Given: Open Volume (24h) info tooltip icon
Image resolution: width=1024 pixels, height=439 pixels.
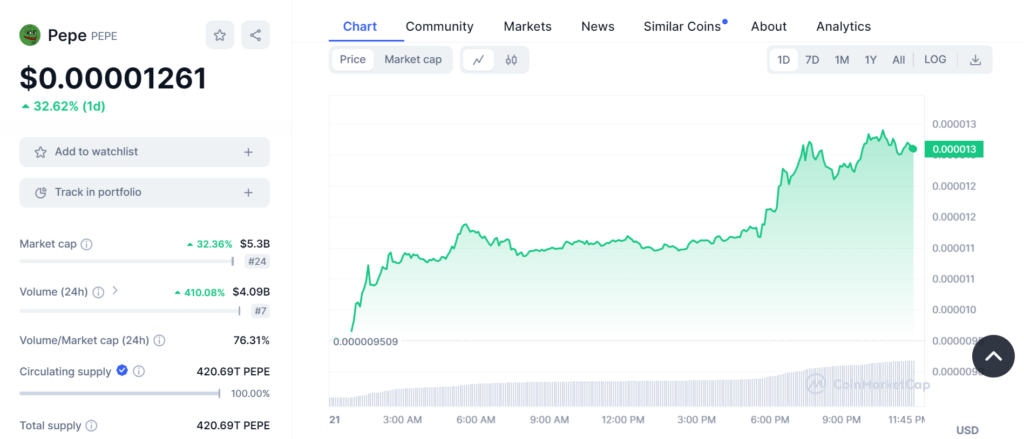Looking at the screenshot, I should (x=99, y=292).
